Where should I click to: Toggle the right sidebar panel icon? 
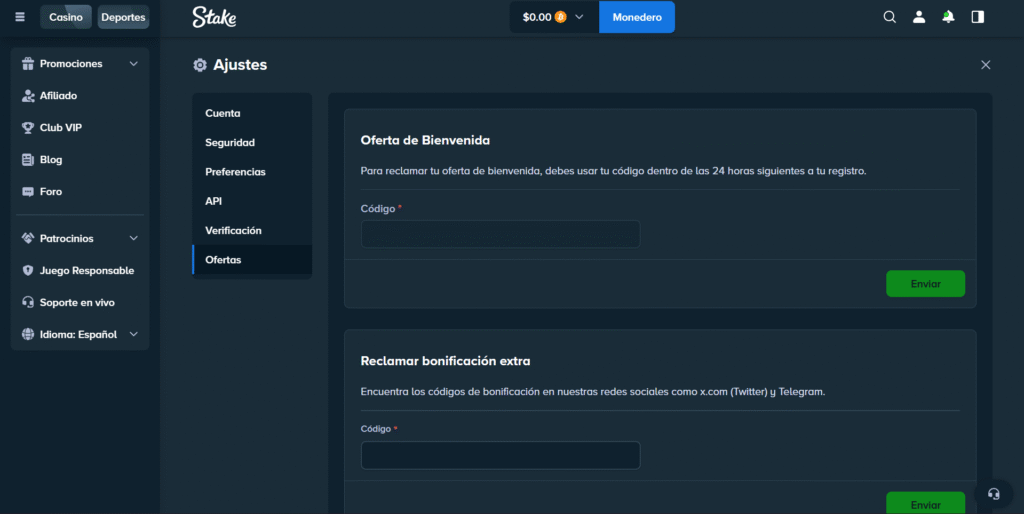click(977, 17)
